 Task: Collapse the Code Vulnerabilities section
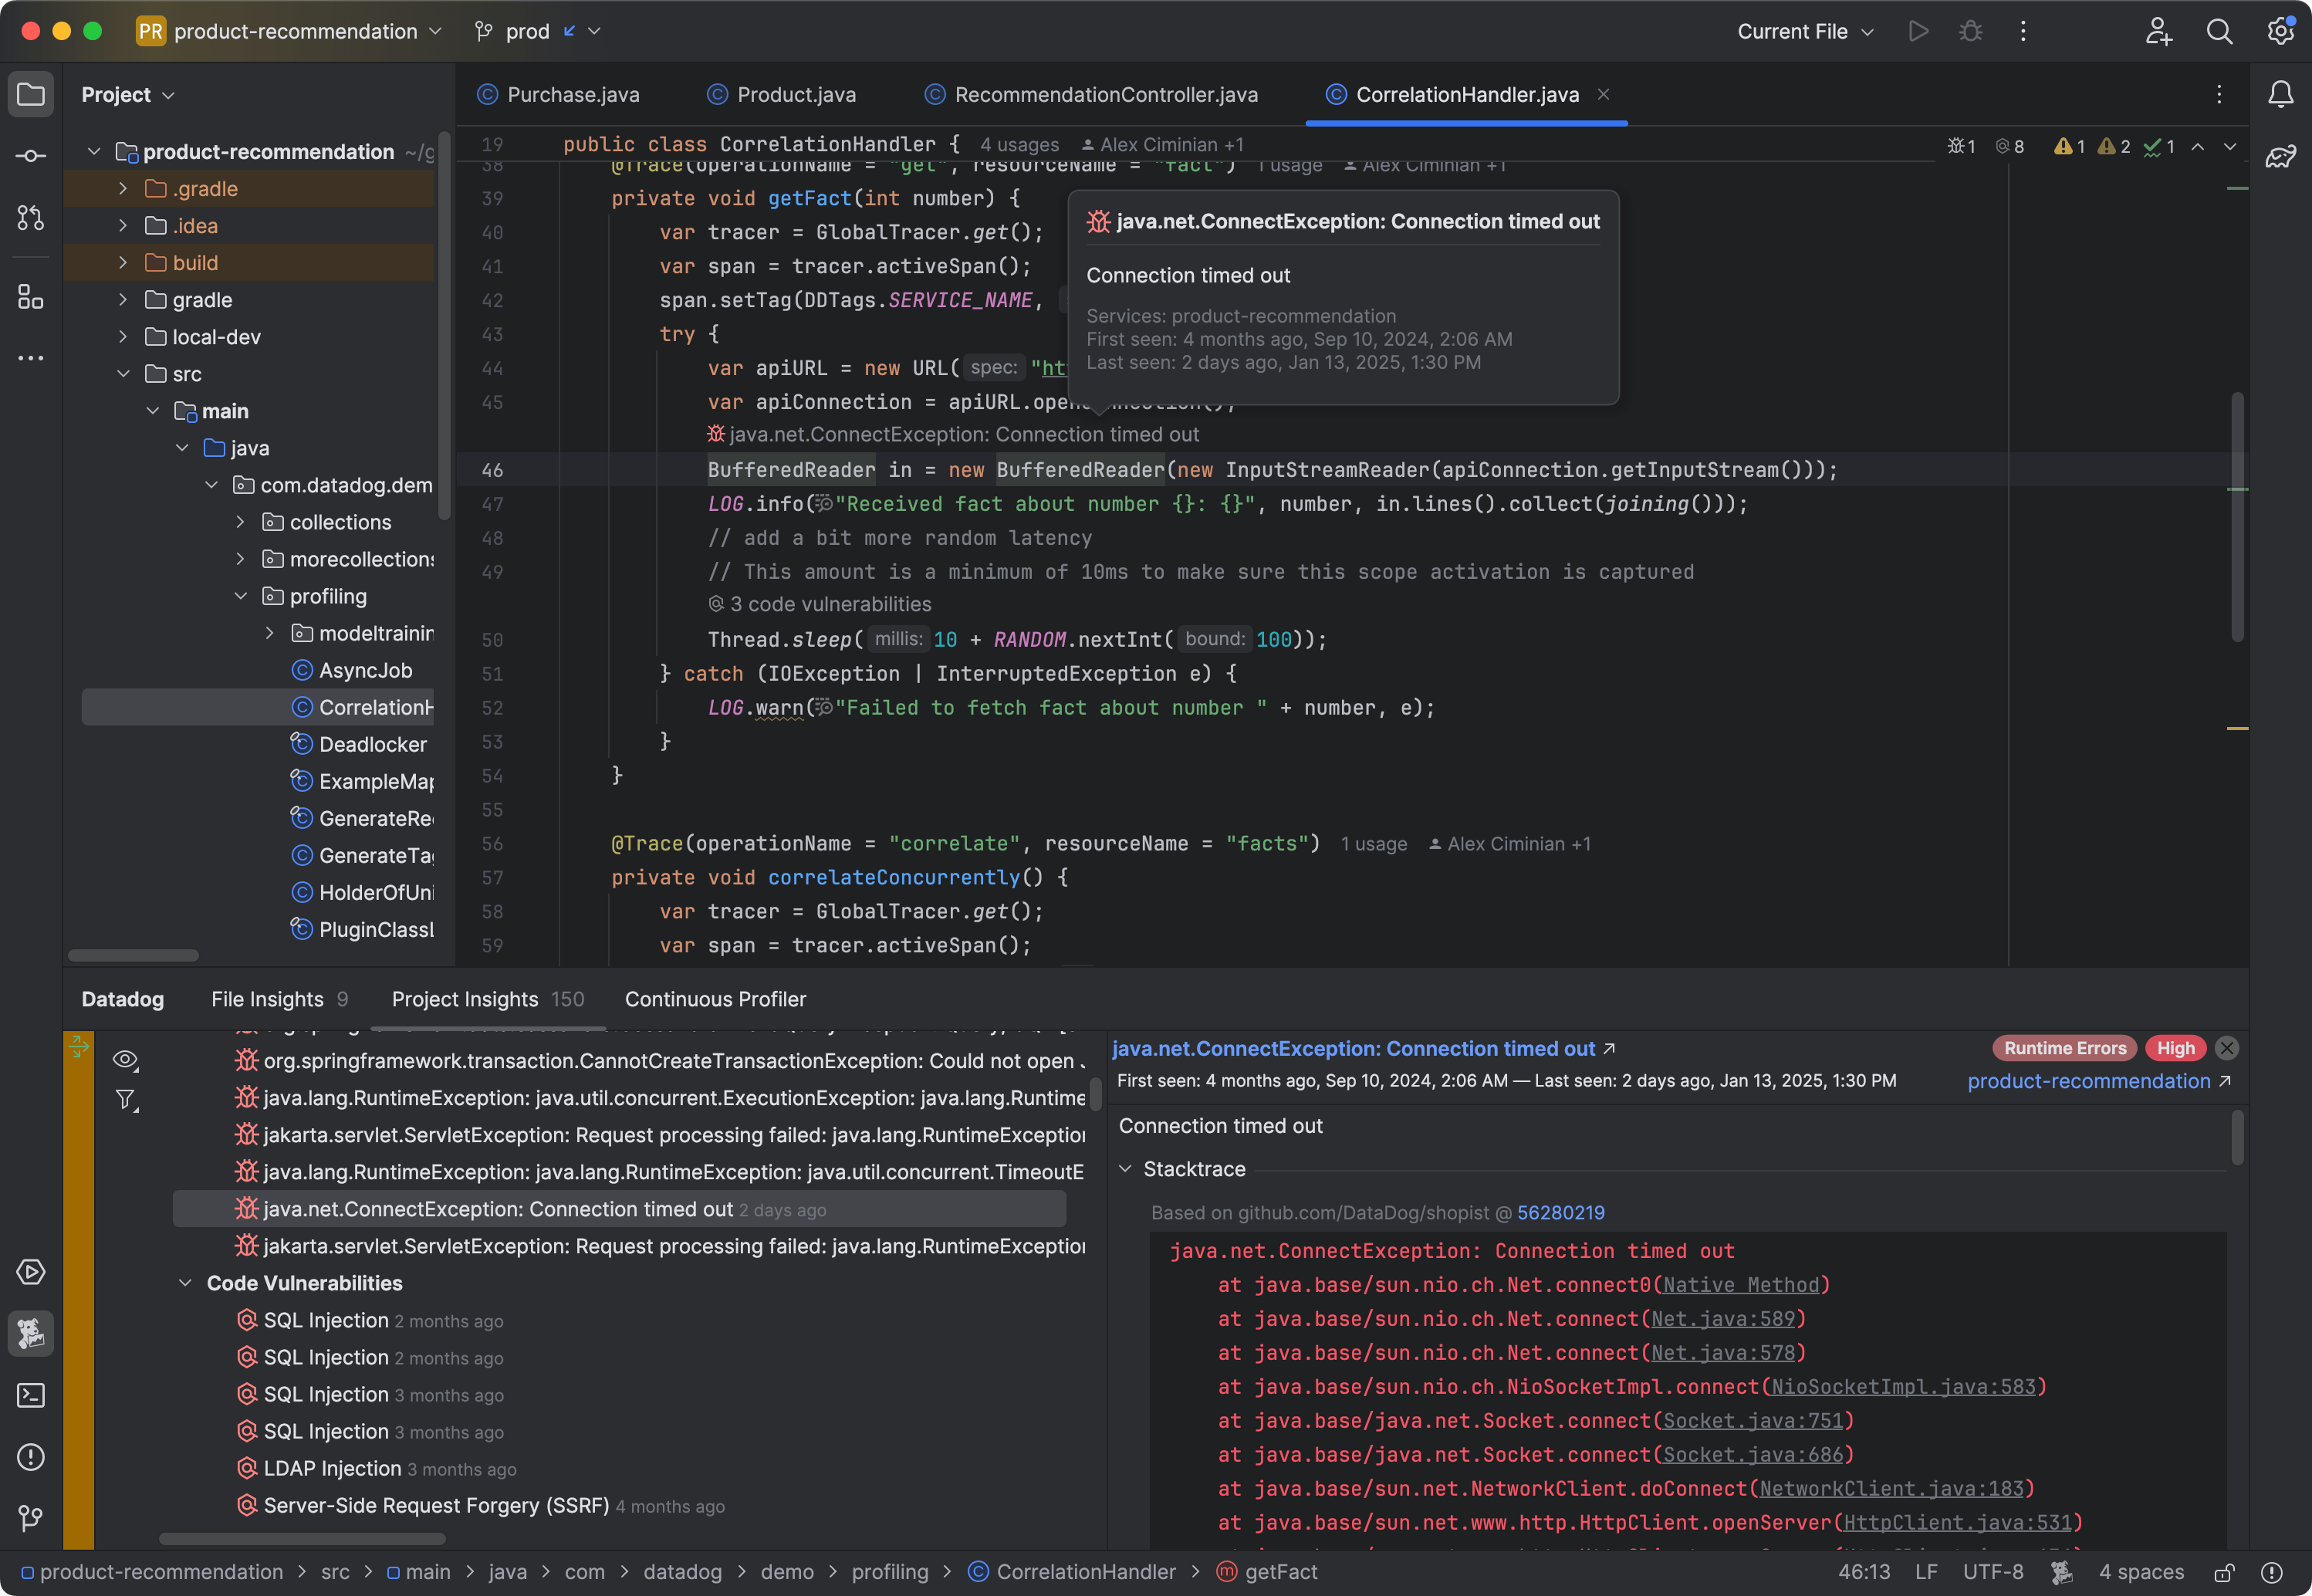(x=186, y=1283)
